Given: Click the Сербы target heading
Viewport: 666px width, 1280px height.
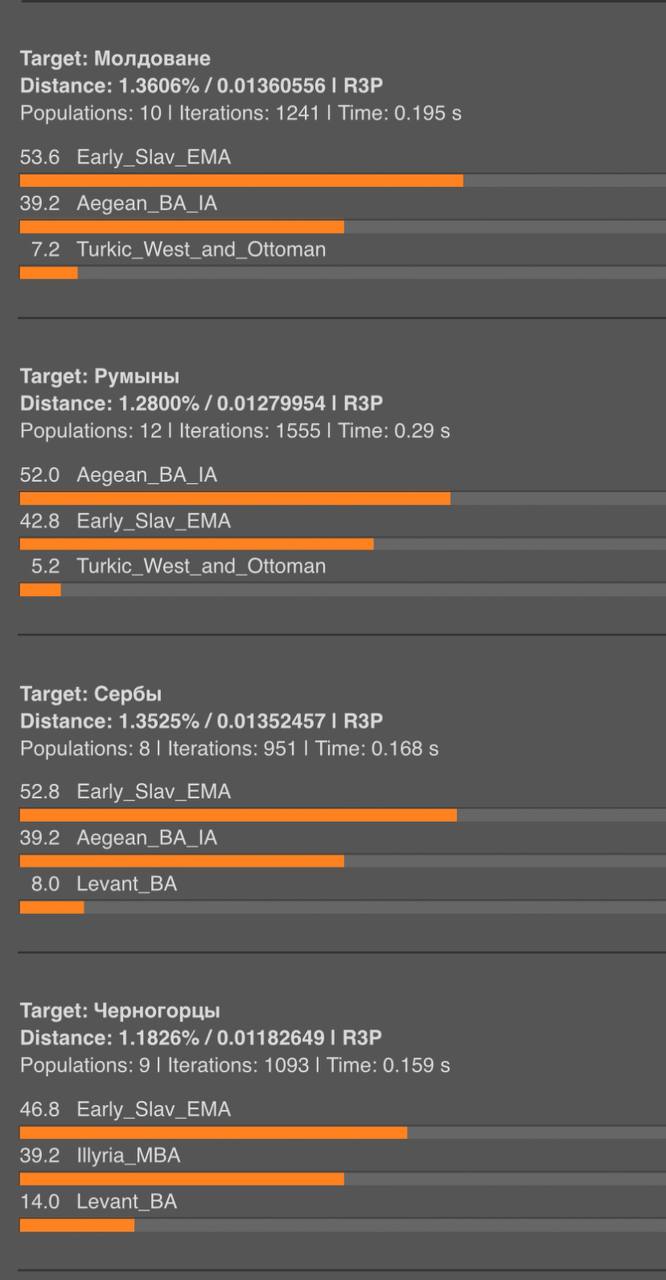Looking at the screenshot, I should (x=91, y=694).
